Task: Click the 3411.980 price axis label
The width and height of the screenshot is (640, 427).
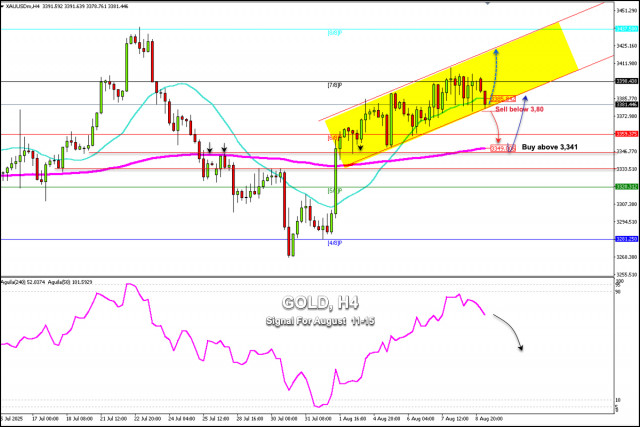Action: (x=627, y=63)
